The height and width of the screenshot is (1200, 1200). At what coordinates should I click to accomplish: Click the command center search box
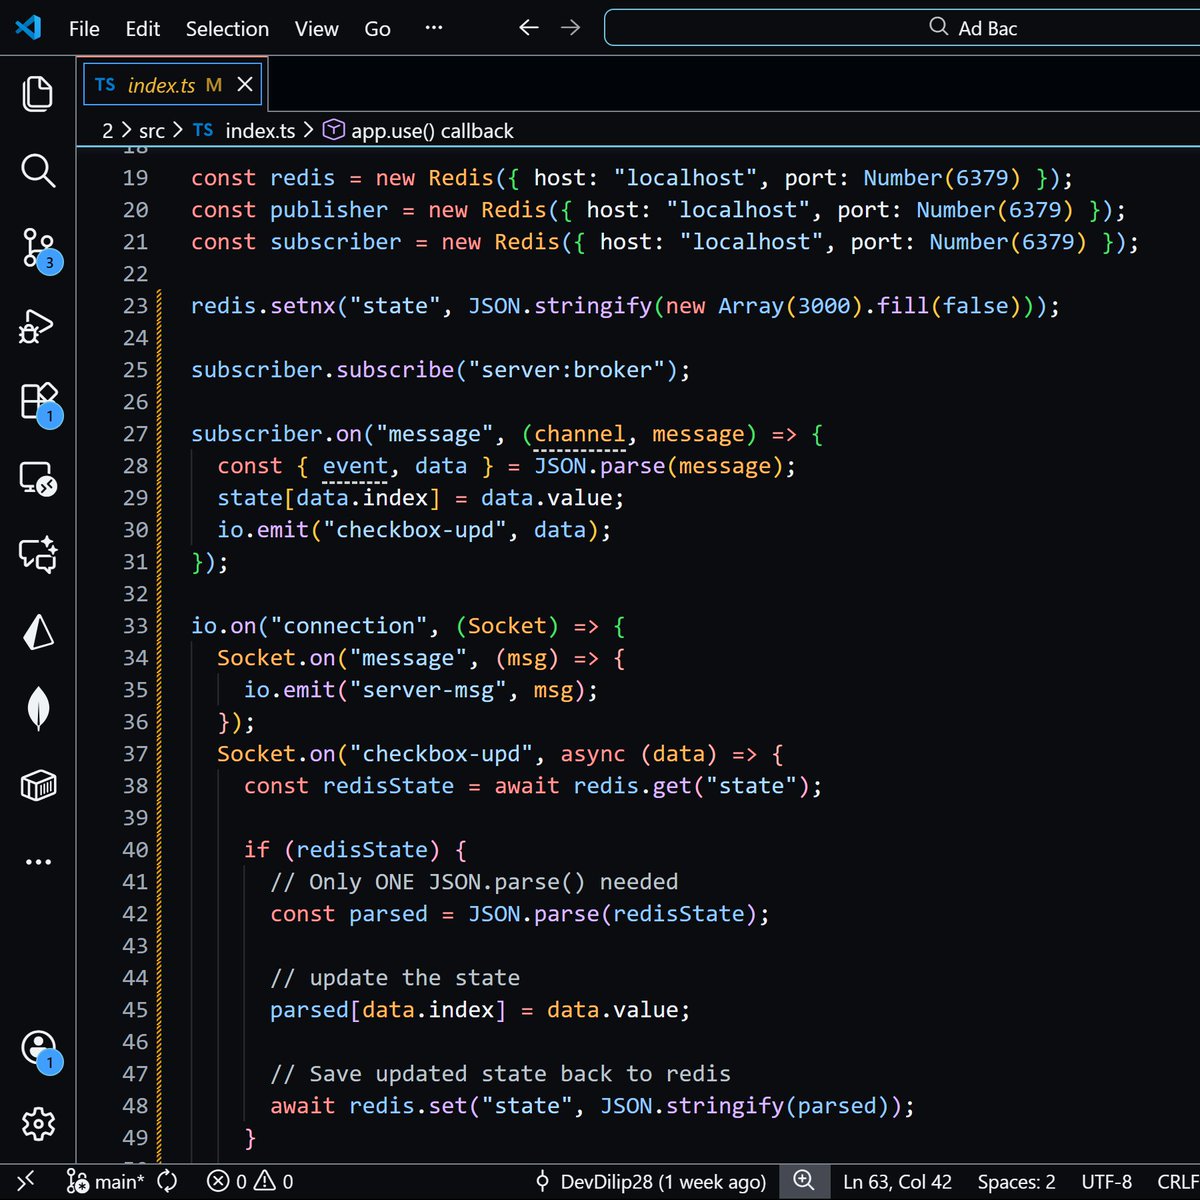[x=902, y=28]
